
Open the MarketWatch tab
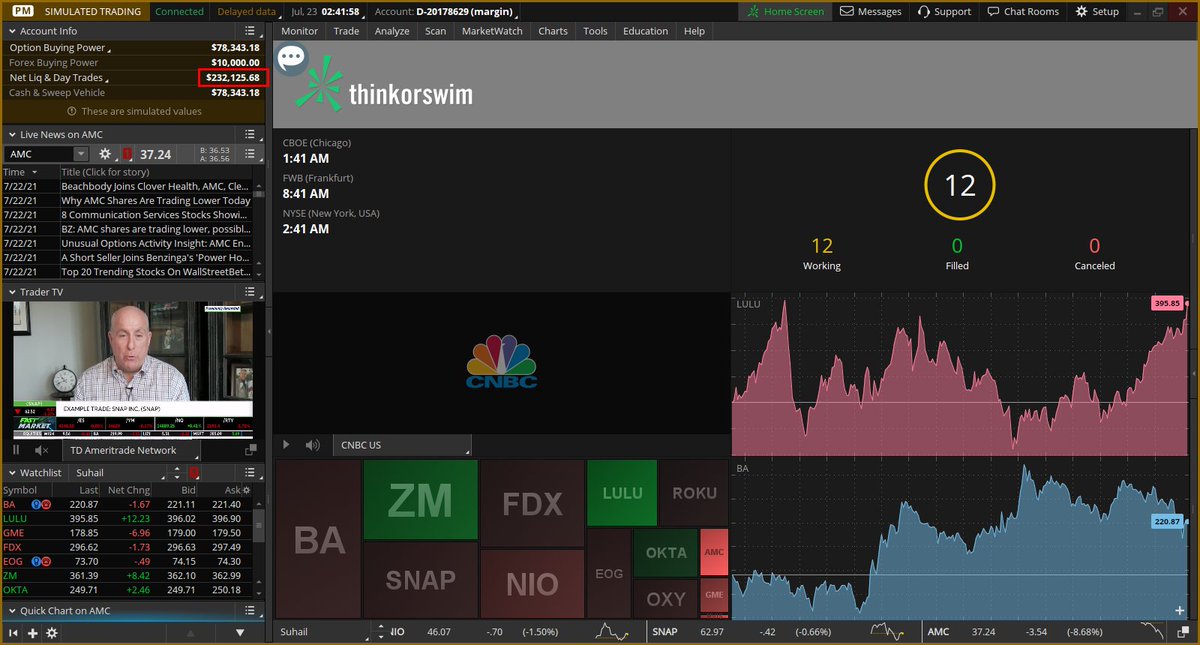[x=492, y=31]
